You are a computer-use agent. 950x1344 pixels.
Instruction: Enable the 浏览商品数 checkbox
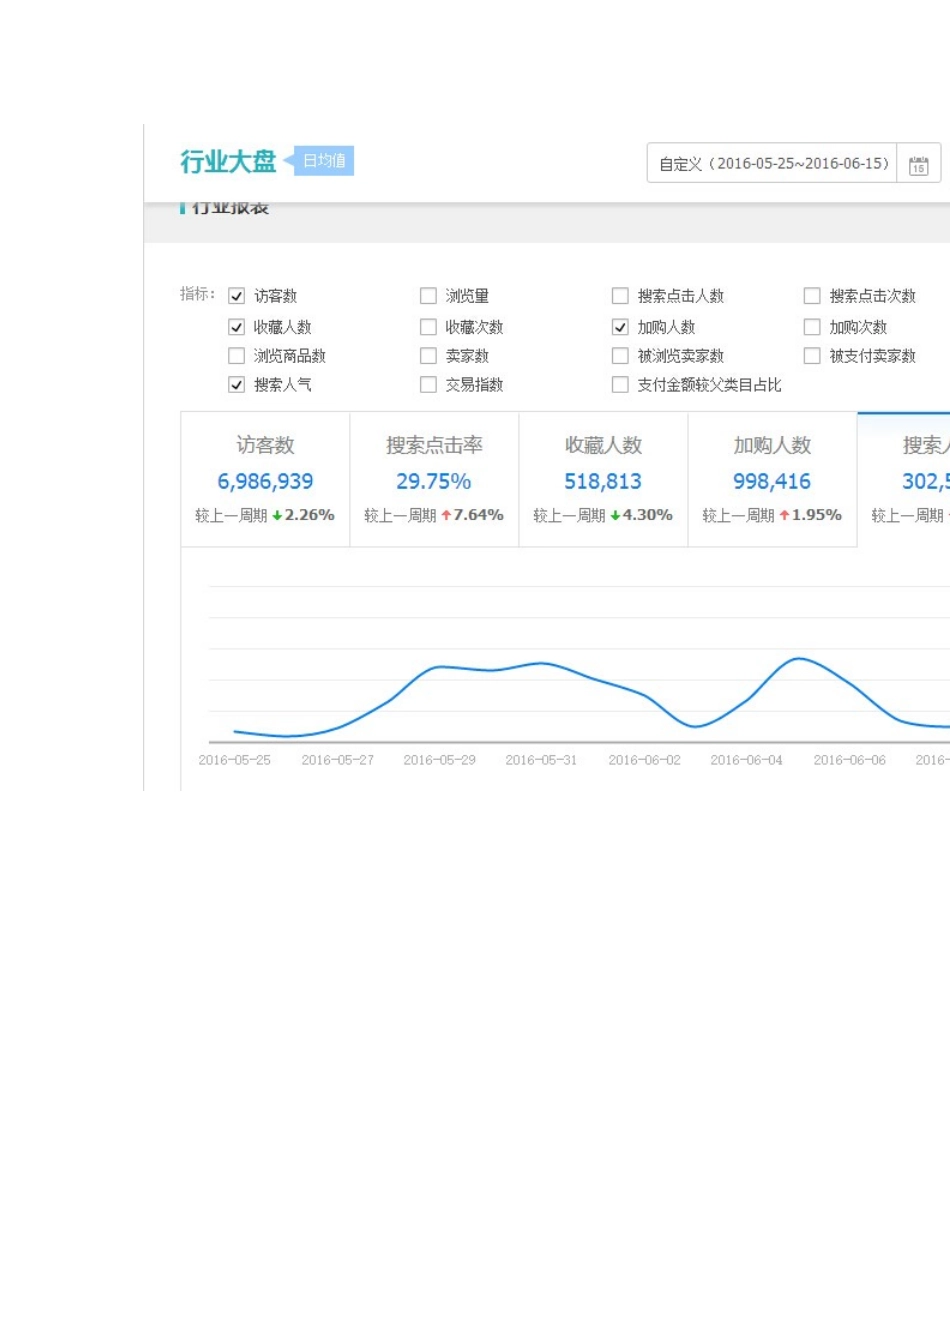click(237, 356)
